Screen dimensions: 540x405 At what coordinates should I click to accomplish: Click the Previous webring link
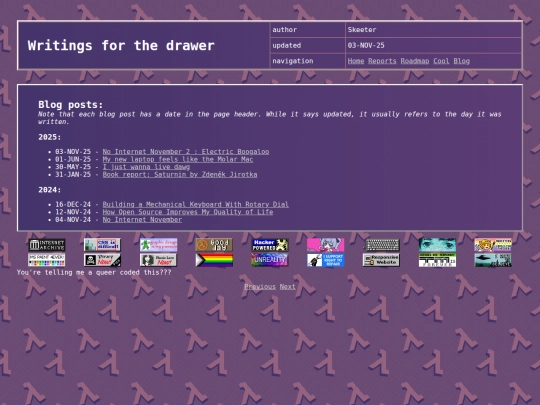pos(260,287)
